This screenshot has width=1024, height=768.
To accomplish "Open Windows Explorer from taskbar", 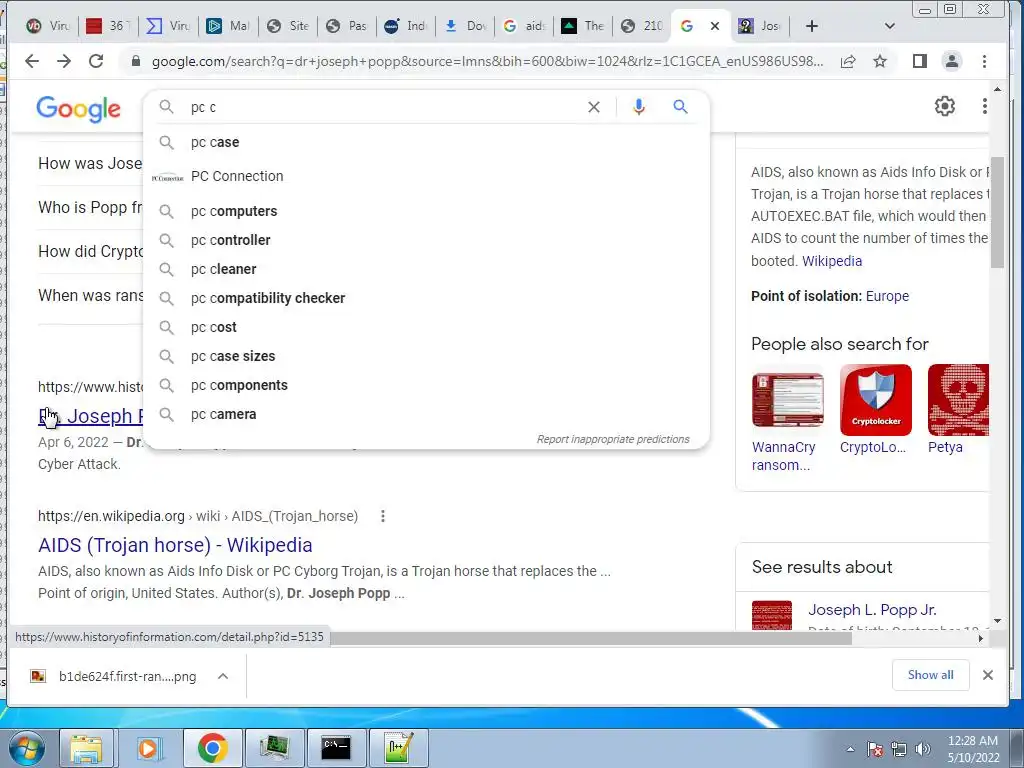I will (86, 748).
